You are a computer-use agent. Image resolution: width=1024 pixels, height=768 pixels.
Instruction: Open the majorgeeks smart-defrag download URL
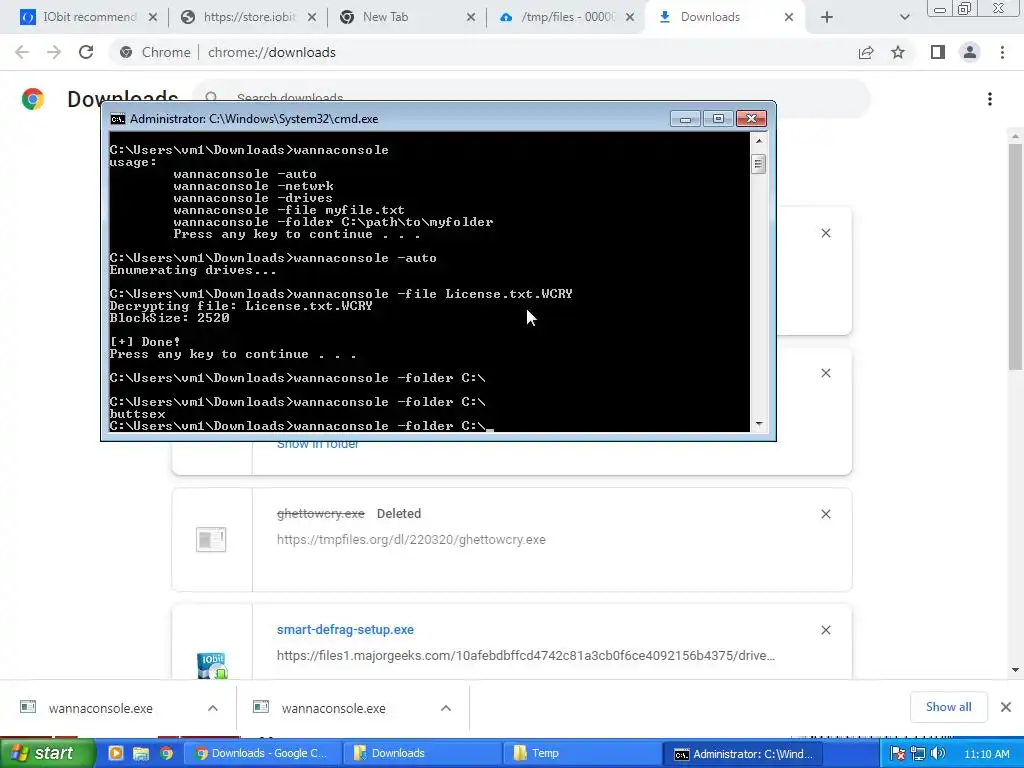[526, 655]
